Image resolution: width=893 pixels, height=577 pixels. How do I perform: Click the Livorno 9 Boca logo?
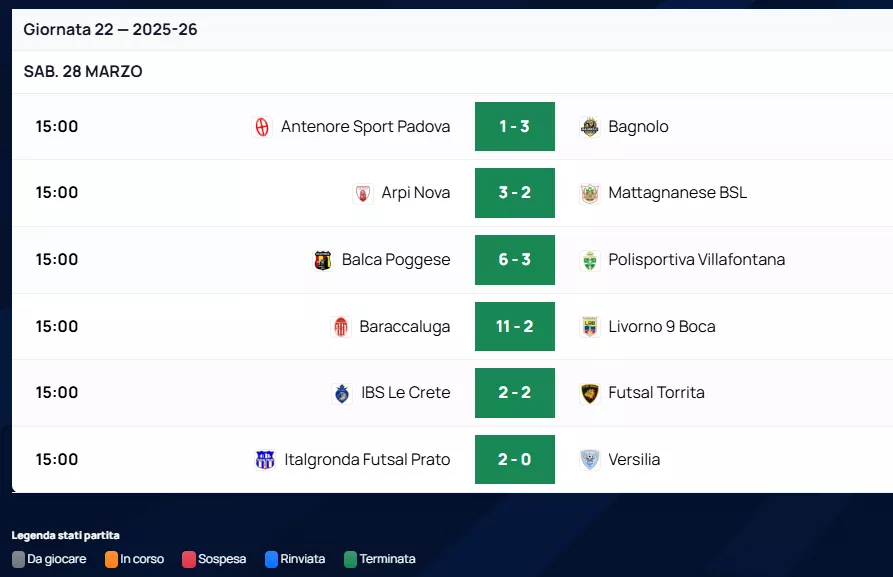590,327
